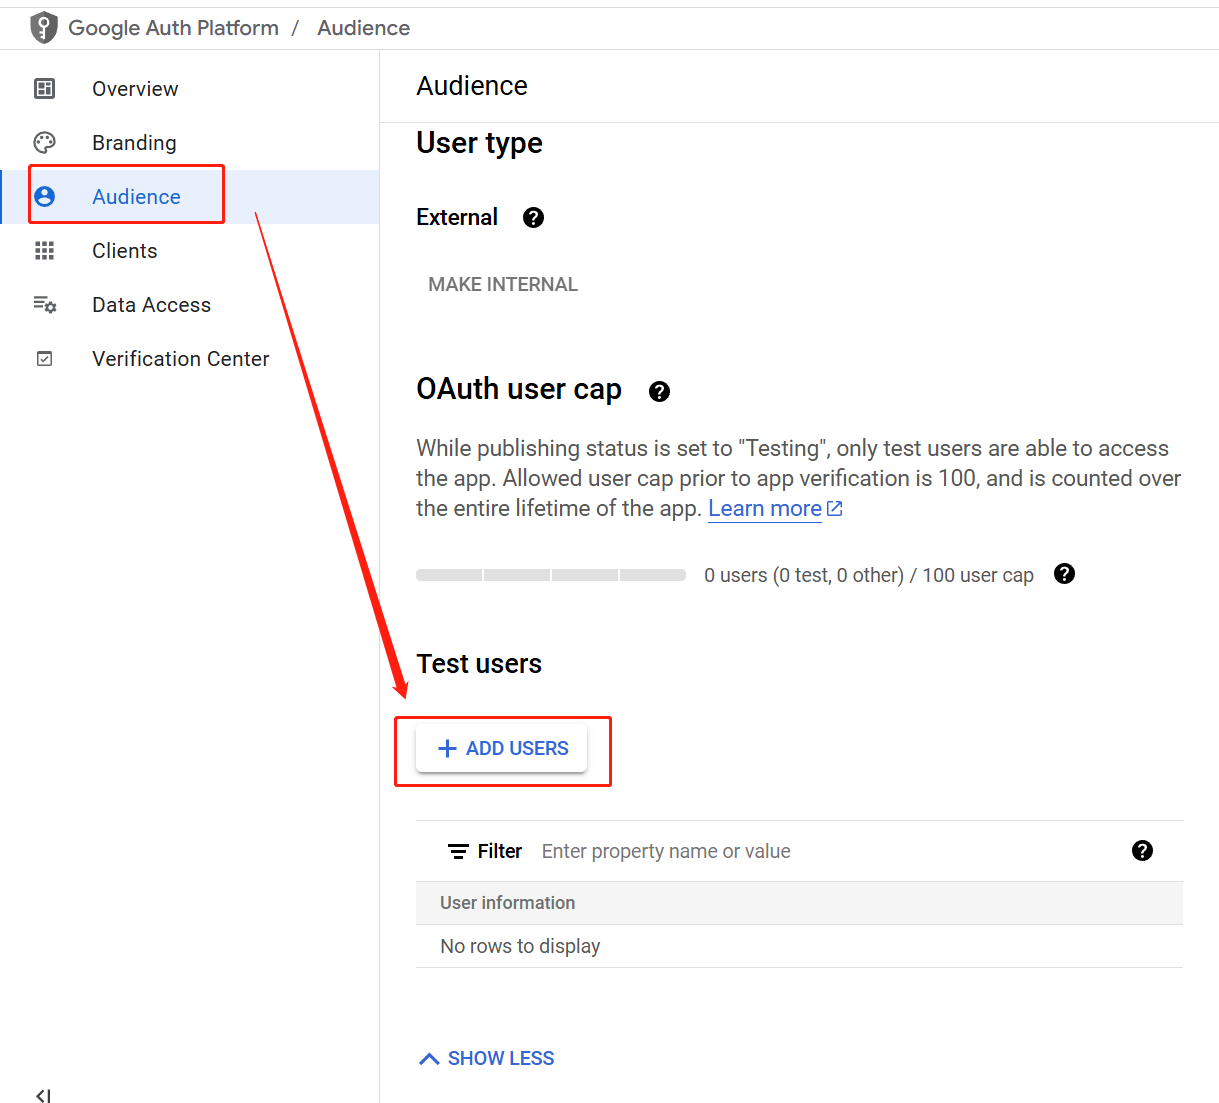This screenshot has height=1103, width=1219.
Task: Open the Learn more link
Action: (764, 508)
